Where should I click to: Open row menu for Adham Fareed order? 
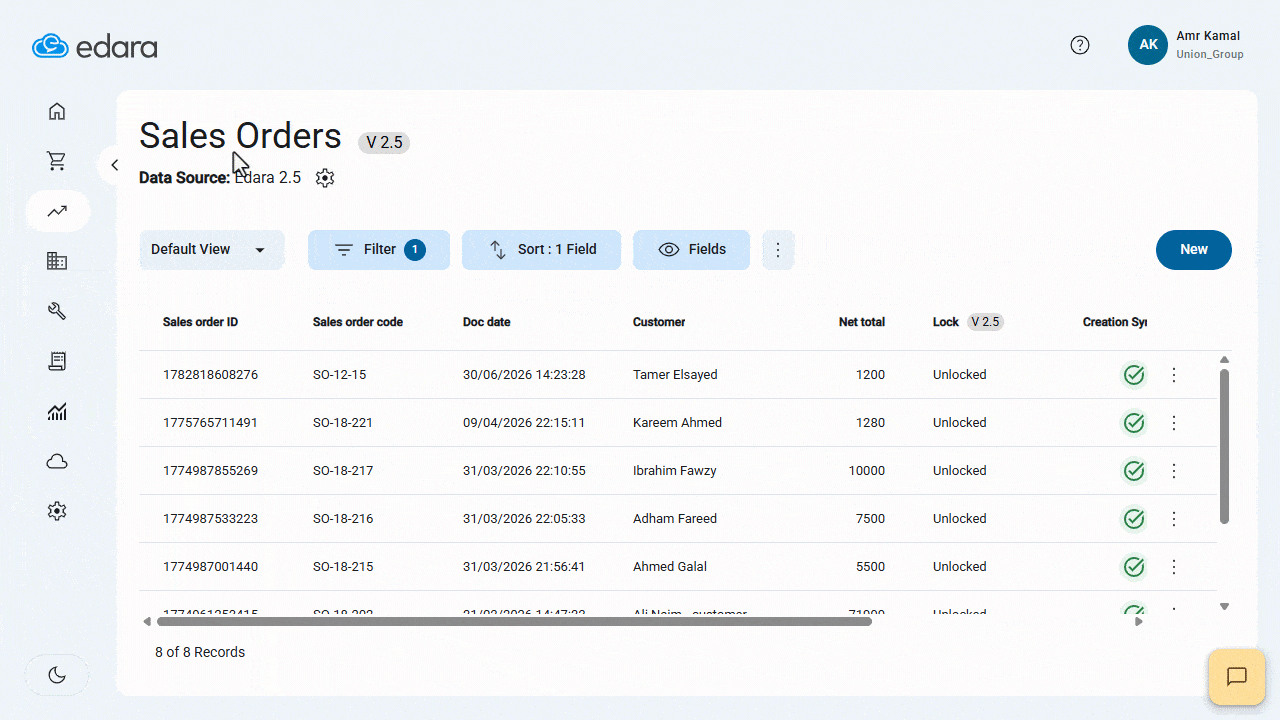tap(1174, 519)
